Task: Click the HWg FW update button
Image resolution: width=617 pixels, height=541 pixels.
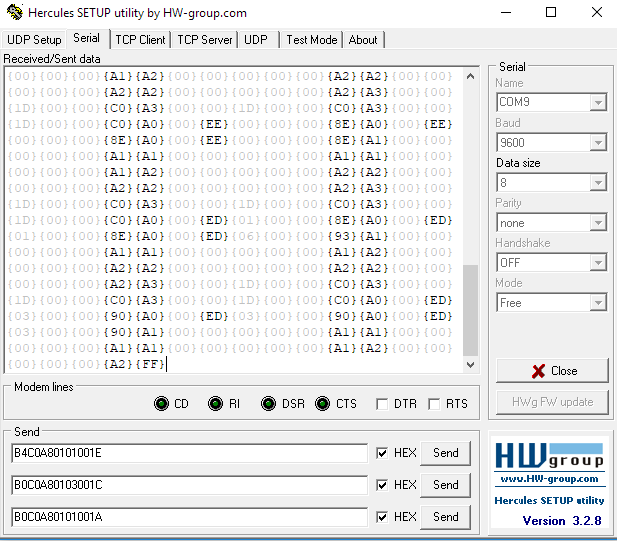Action: tap(552, 402)
